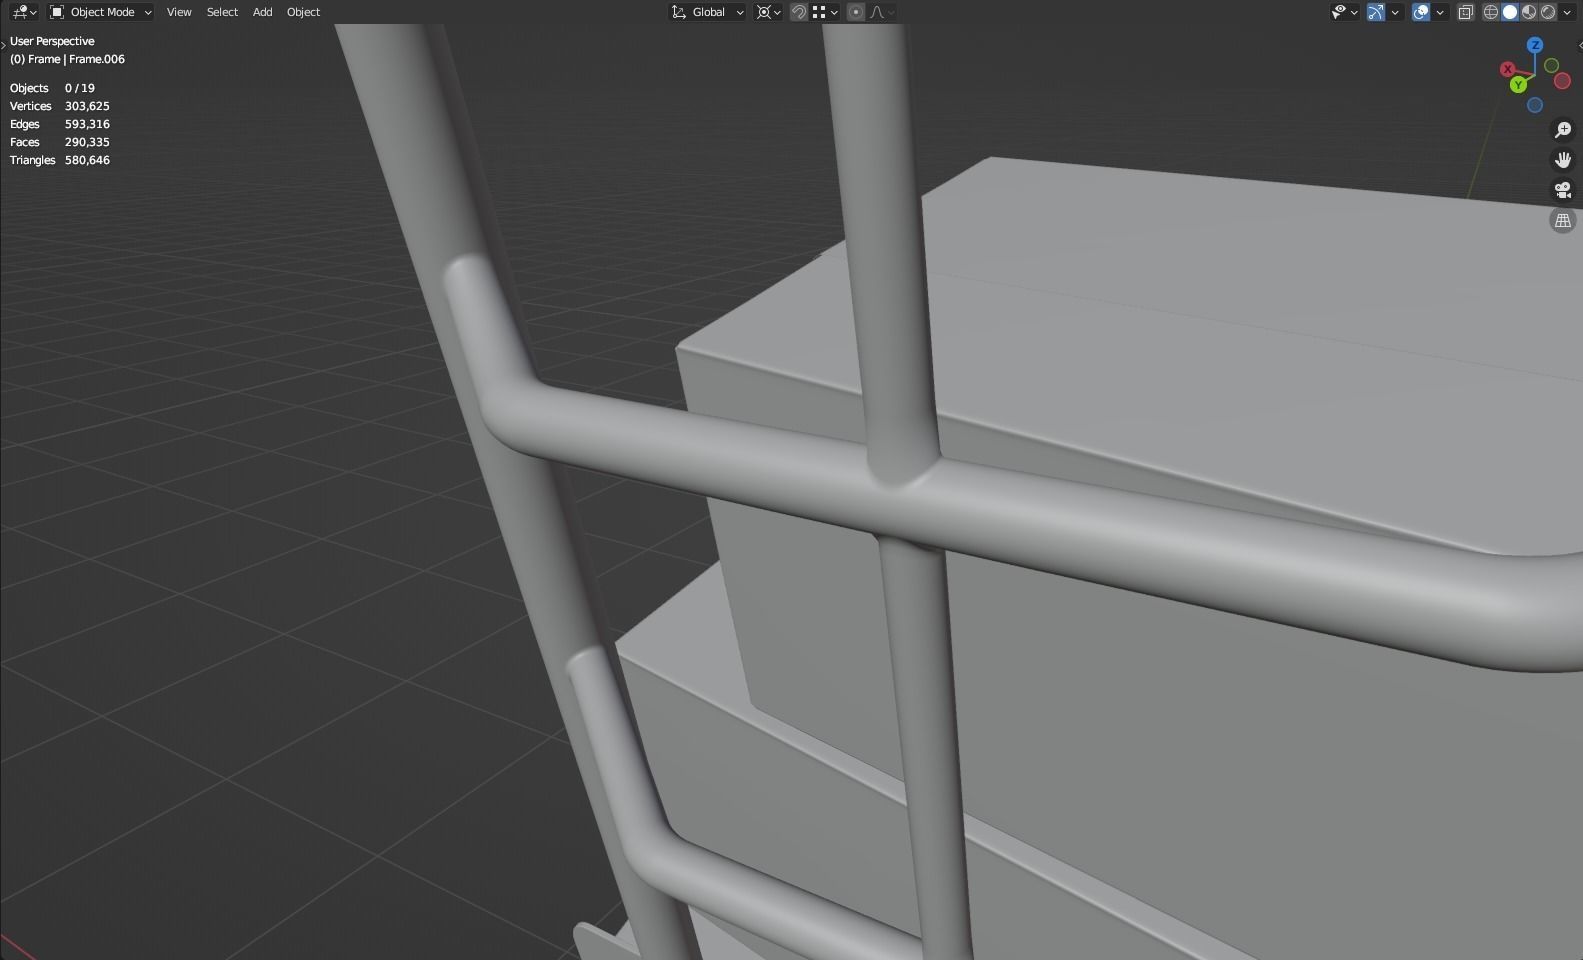Open the editor type selector icon
This screenshot has width=1583, height=960.
[23, 12]
